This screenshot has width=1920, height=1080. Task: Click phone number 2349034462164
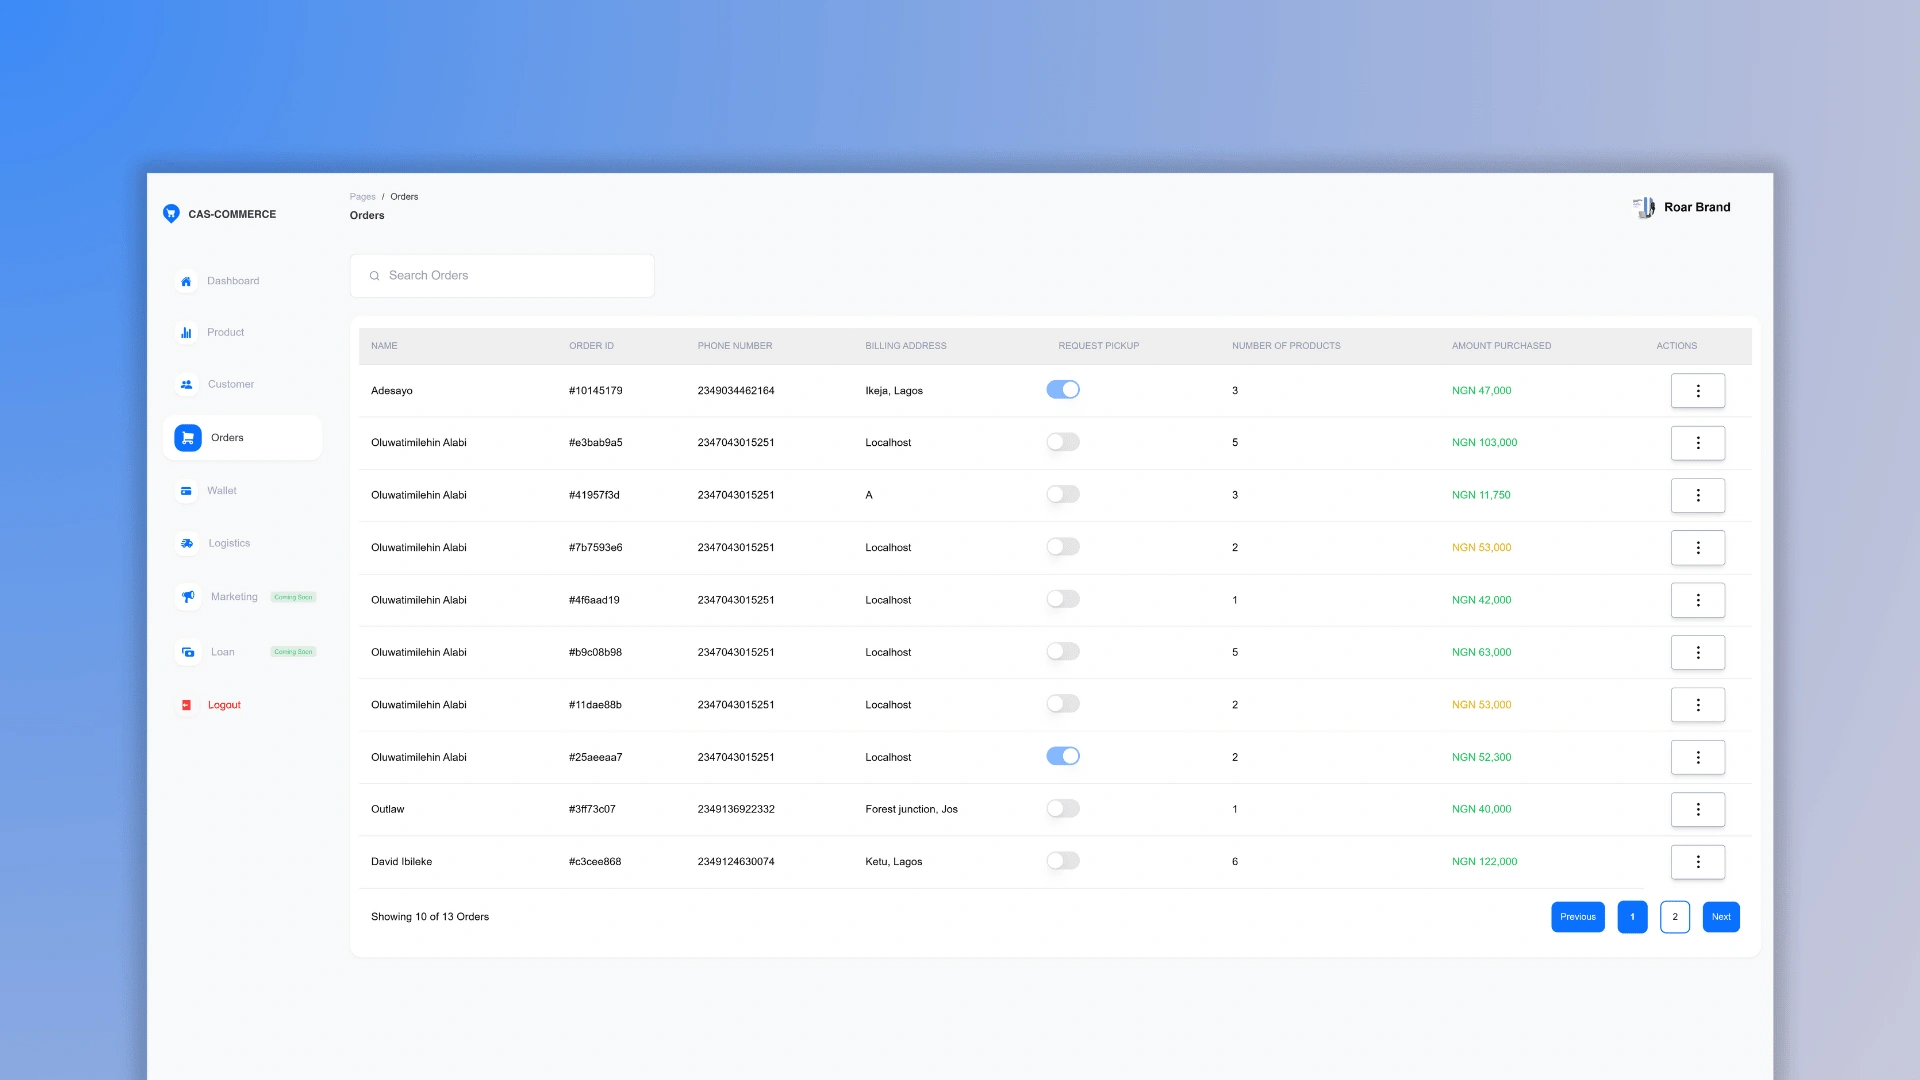tap(736, 391)
